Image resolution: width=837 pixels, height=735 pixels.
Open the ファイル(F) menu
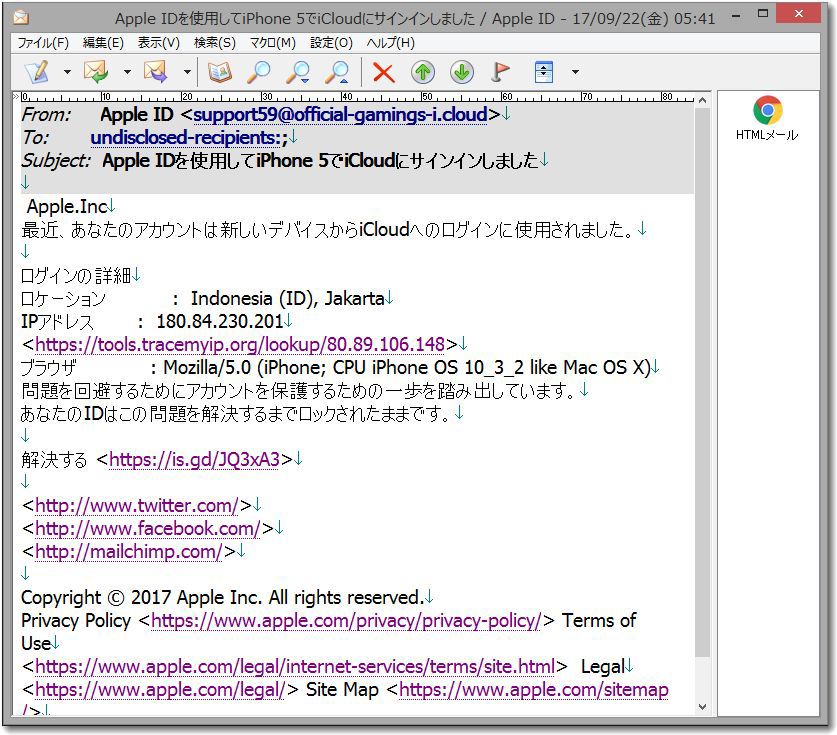(43, 43)
